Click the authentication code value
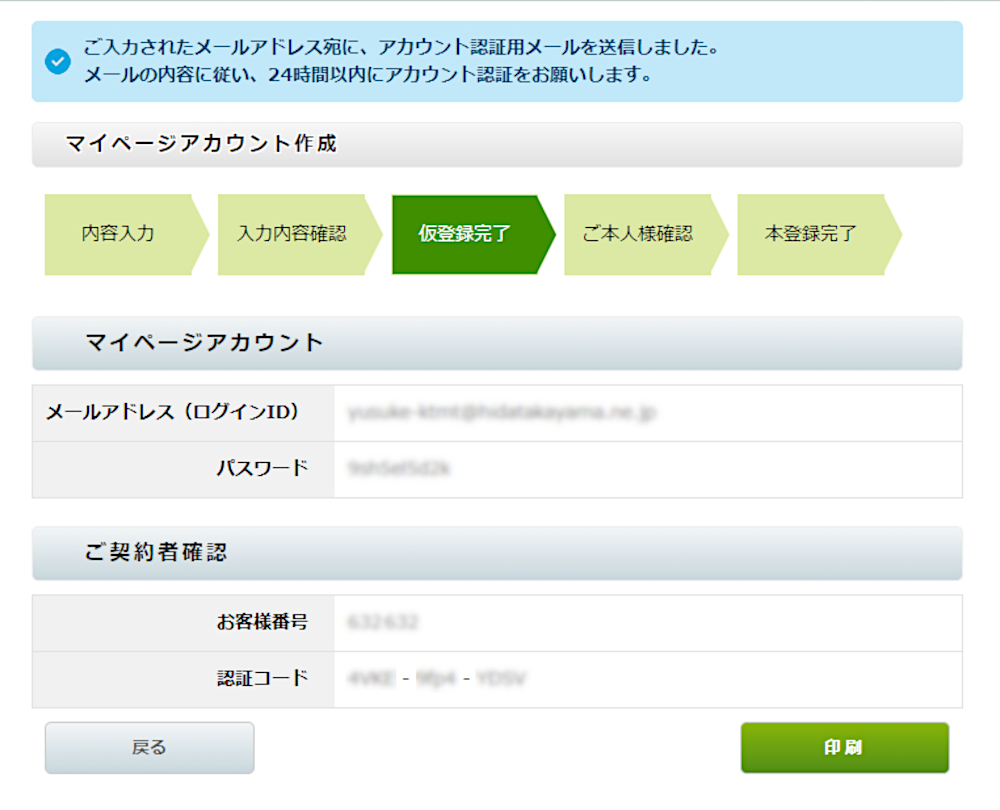 point(437,679)
